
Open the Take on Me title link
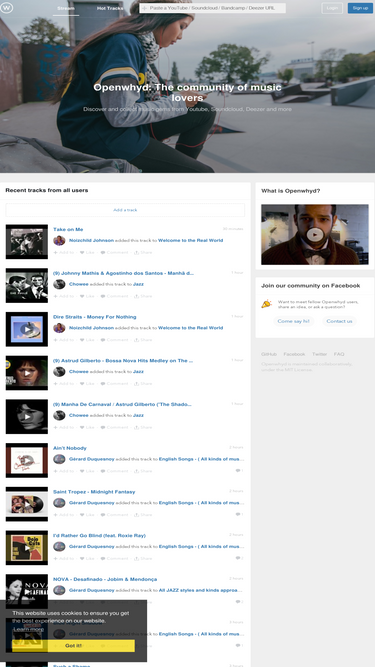[68, 229]
